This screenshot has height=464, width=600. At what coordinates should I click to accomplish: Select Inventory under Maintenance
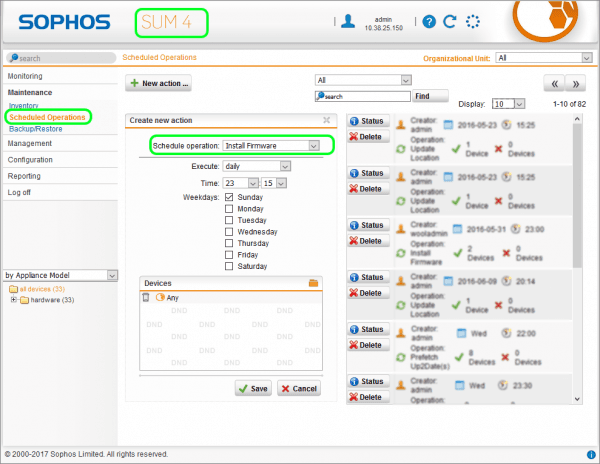tap(23, 106)
